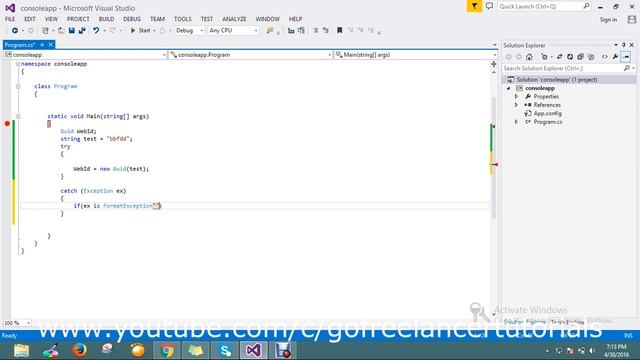Open the Any CPU platform dropdown

[233, 31]
